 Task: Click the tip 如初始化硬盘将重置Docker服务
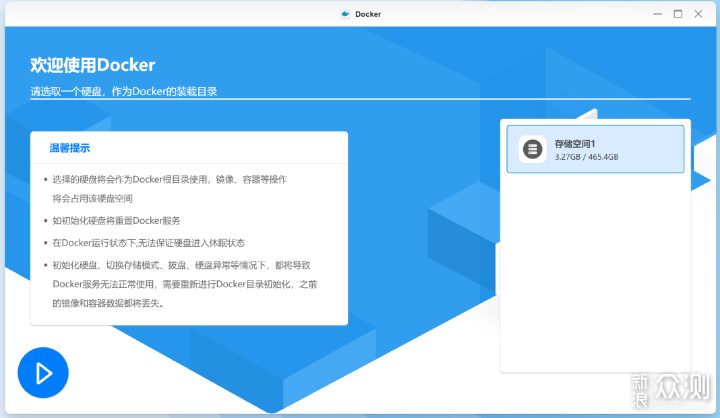click(116, 221)
